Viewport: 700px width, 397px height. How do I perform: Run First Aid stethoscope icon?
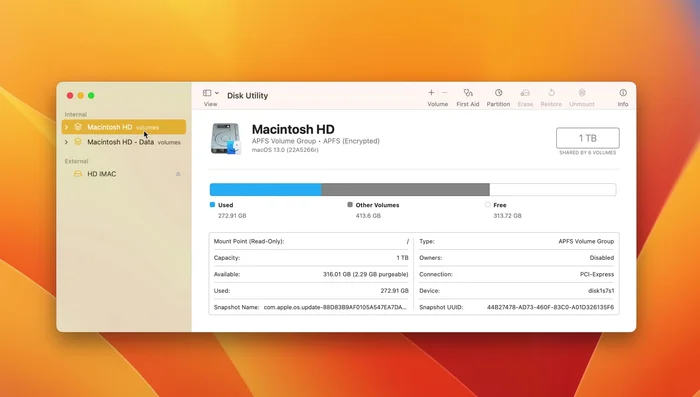(468, 92)
